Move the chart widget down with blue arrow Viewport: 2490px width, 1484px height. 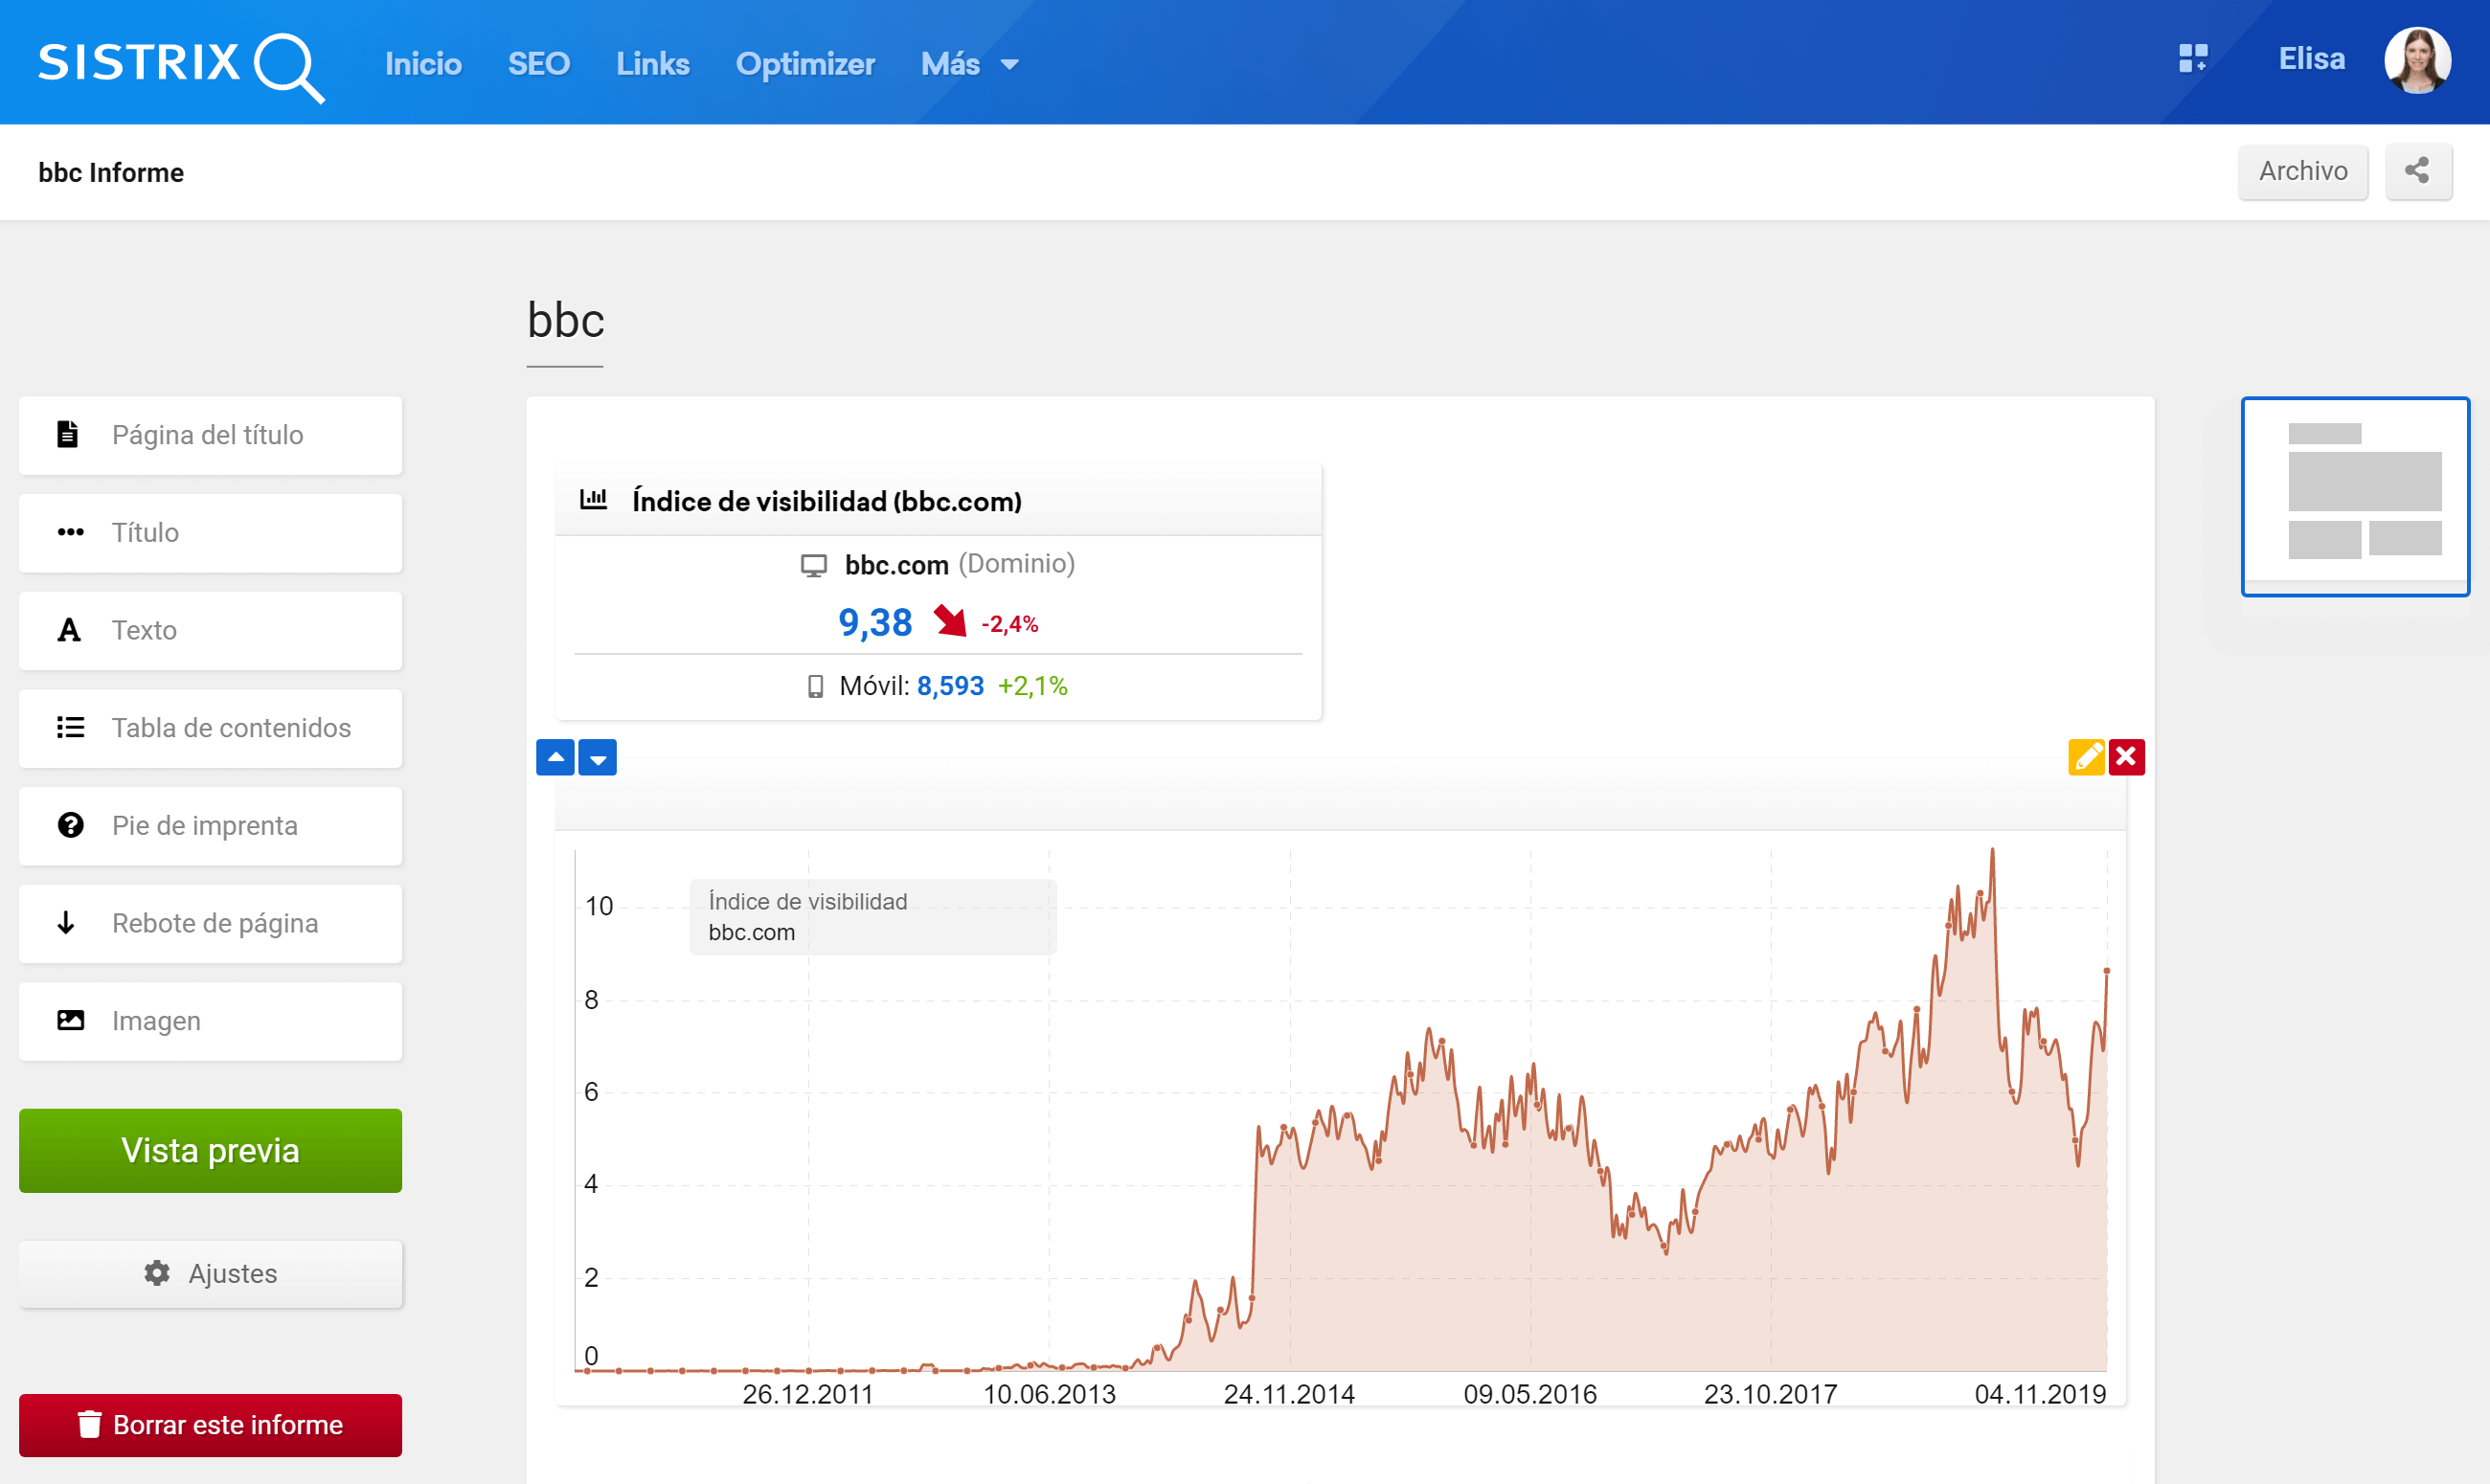coord(598,757)
